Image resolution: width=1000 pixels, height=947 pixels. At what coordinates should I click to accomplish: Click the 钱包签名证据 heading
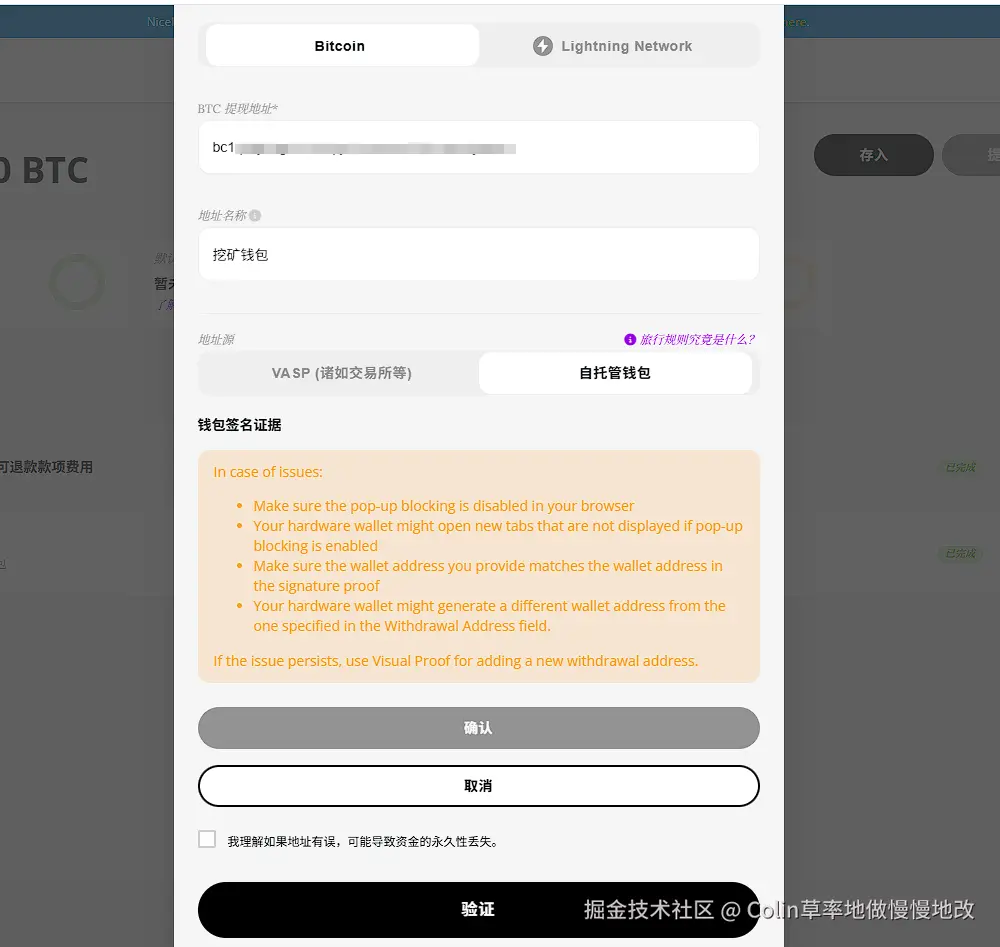239,425
